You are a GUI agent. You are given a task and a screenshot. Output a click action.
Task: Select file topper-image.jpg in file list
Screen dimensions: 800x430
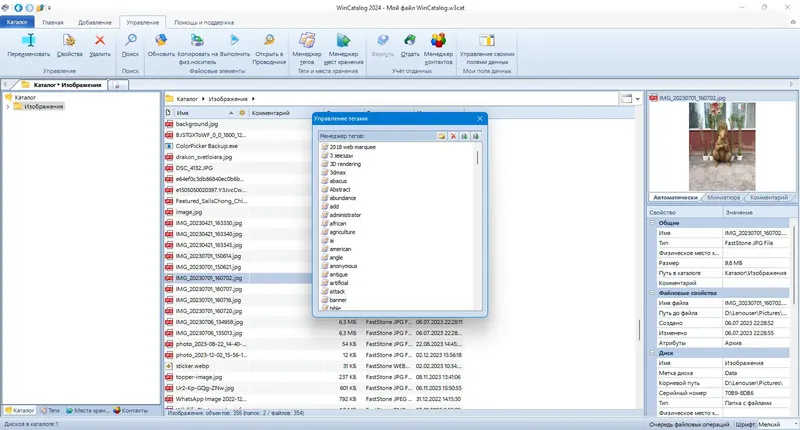(x=198, y=377)
